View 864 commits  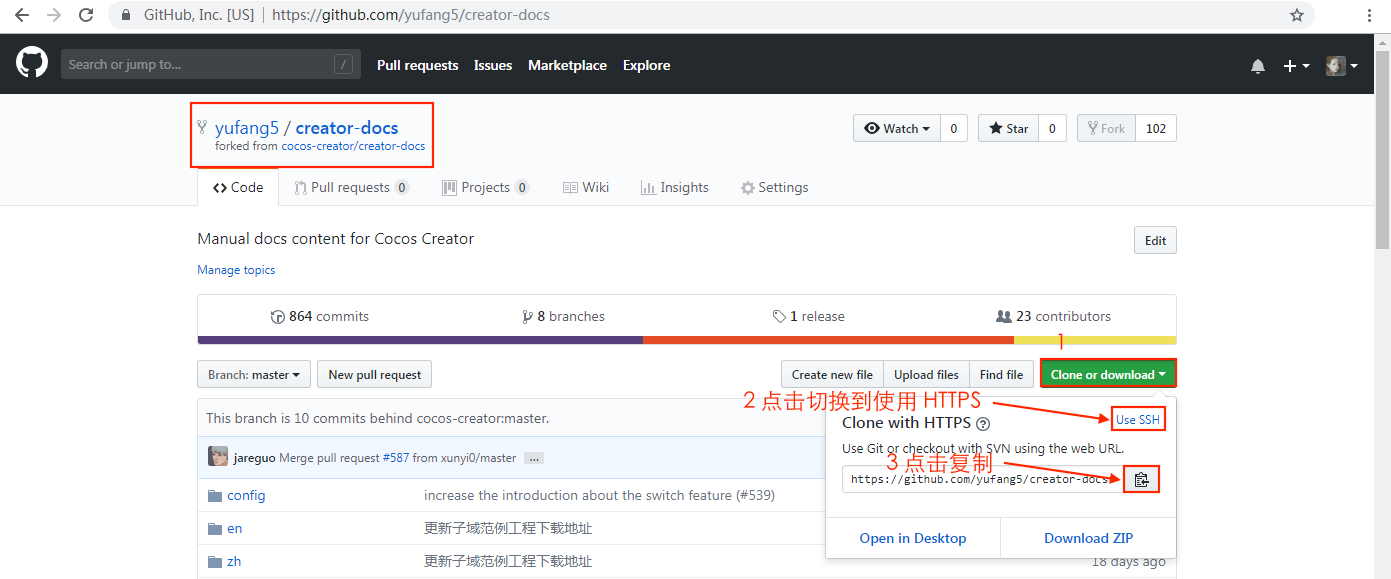pyautogui.click(x=320, y=316)
